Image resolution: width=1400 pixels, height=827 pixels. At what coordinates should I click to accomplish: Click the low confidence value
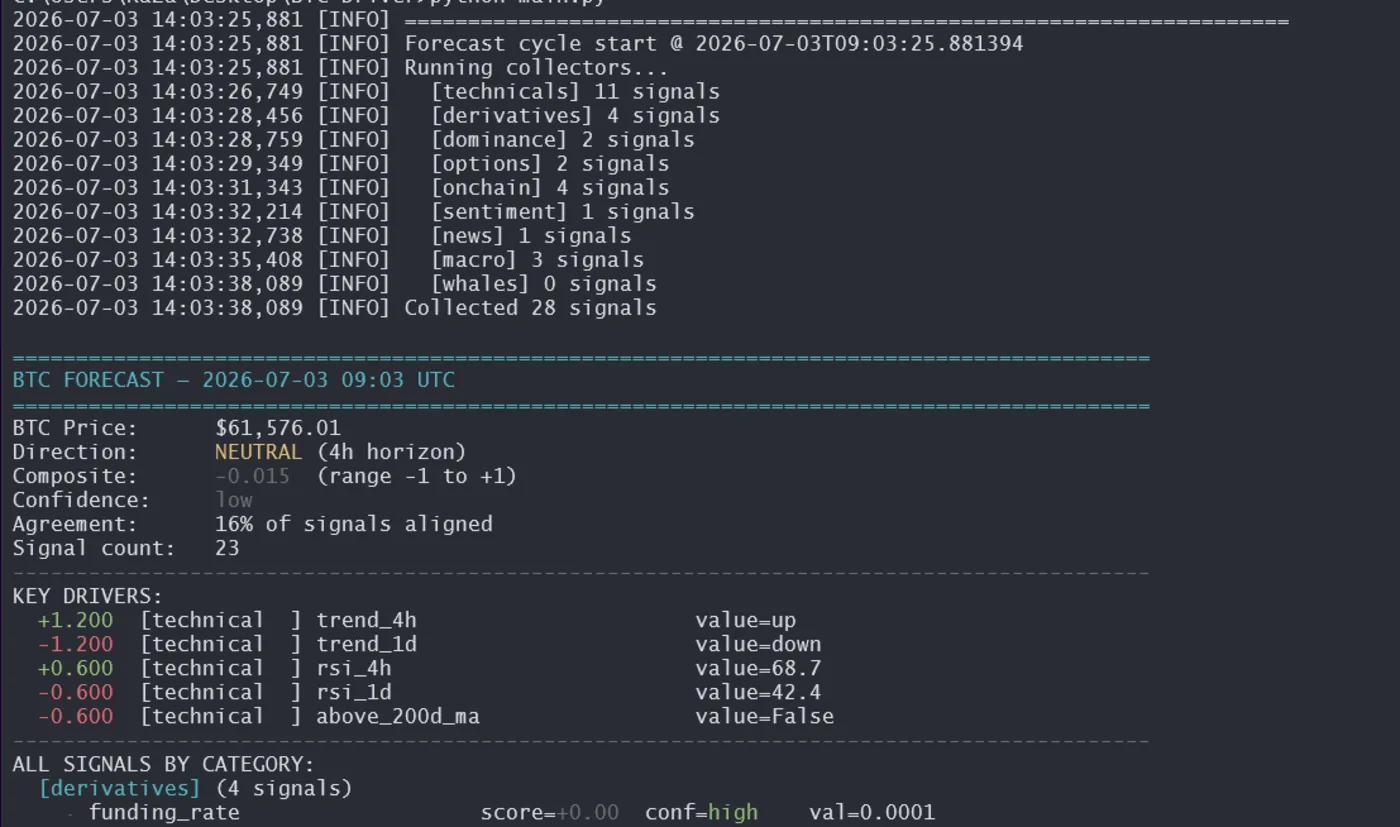[234, 500]
